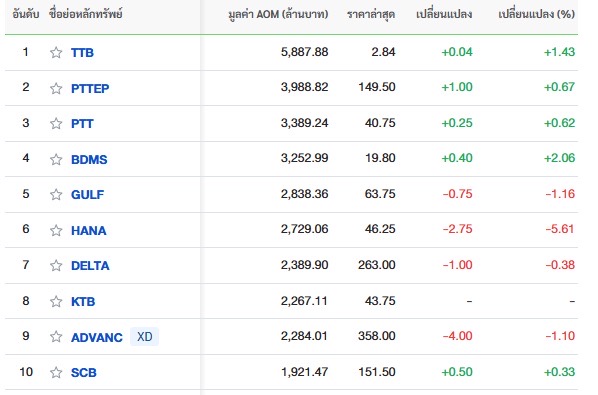The height and width of the screenshot is (395, 598).
Task: Select the HANA −5.61 percent change cell
Action: click(x=560, y=229)
